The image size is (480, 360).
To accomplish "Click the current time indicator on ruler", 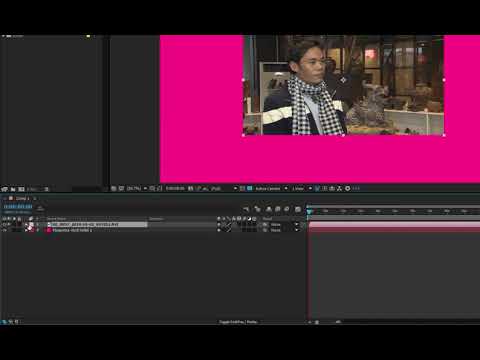I will [310, 211].
